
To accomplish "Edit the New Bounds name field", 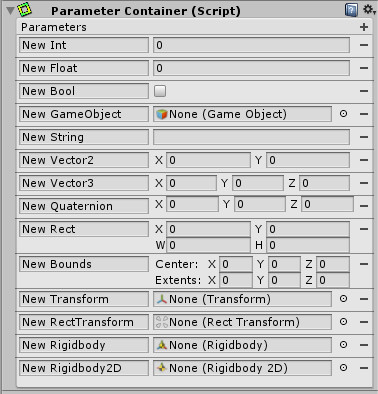I will click(x=84, y=264).
